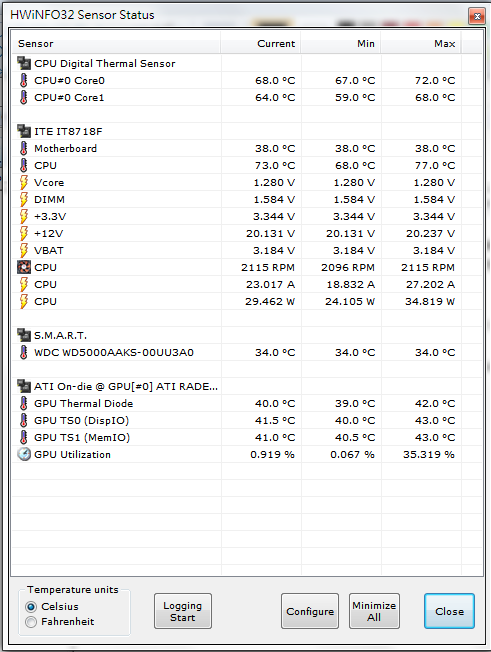Viewport: 491px width, 652px height.
Task: Select the ITE IT8718F group label
Action: (x=68, y=132)
